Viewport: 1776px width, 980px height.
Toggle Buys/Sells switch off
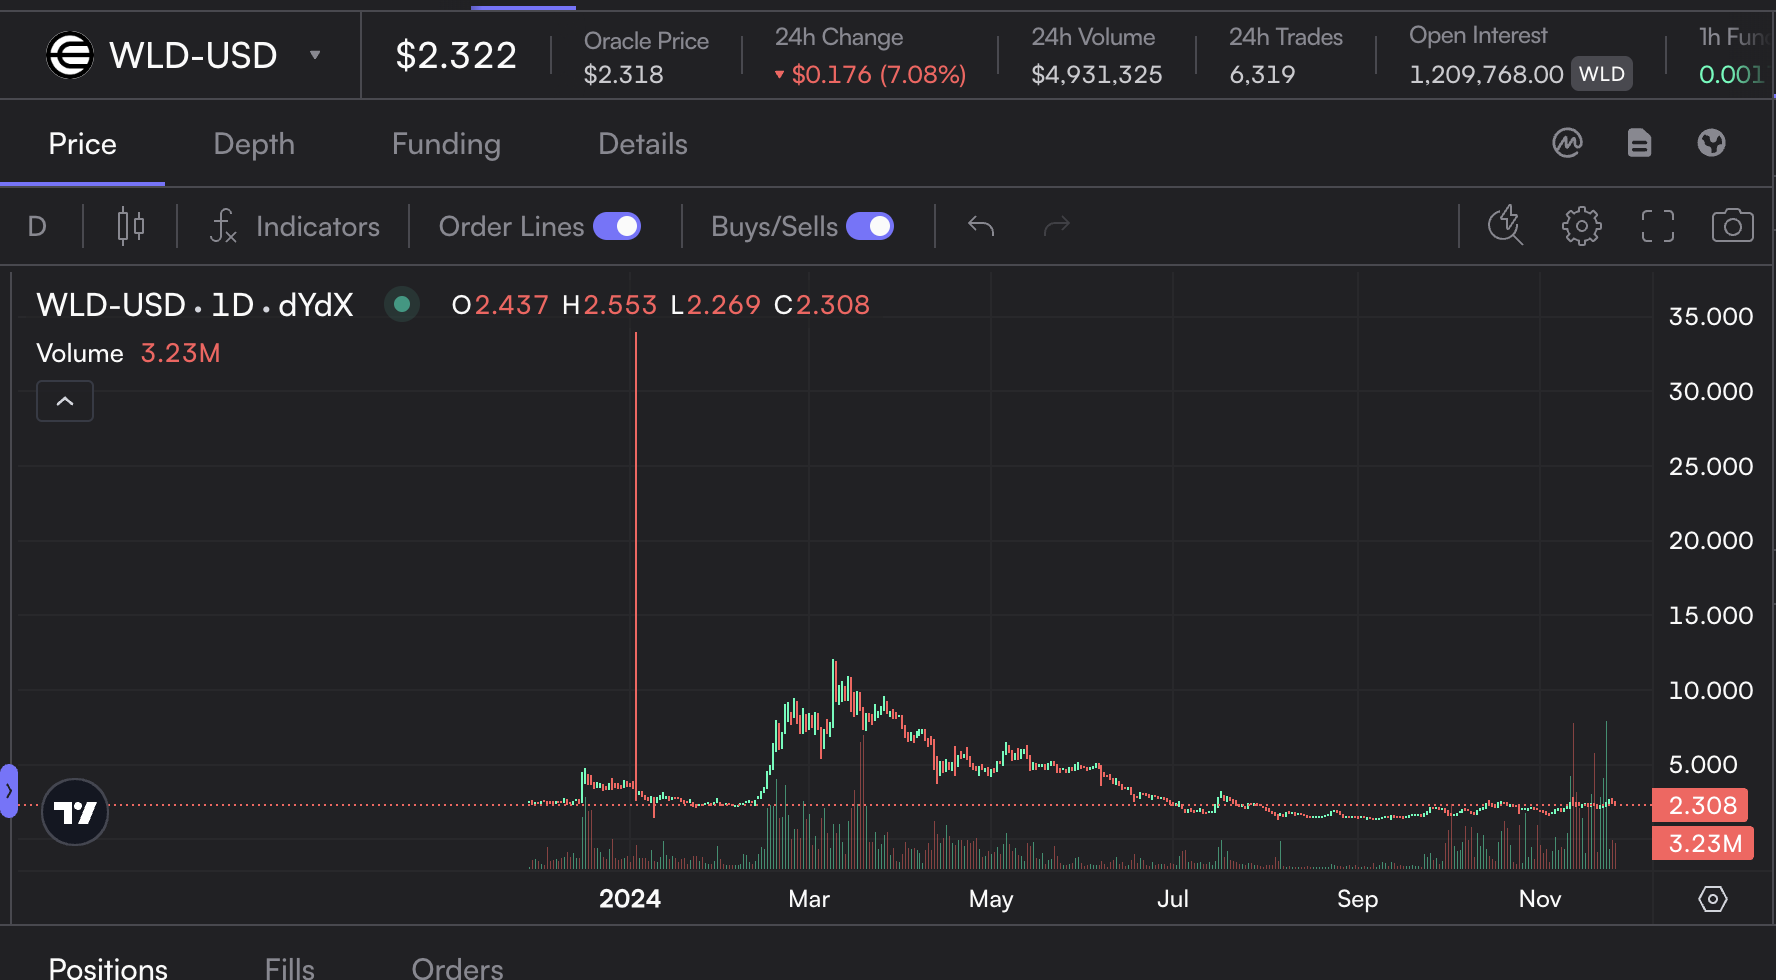870,227
